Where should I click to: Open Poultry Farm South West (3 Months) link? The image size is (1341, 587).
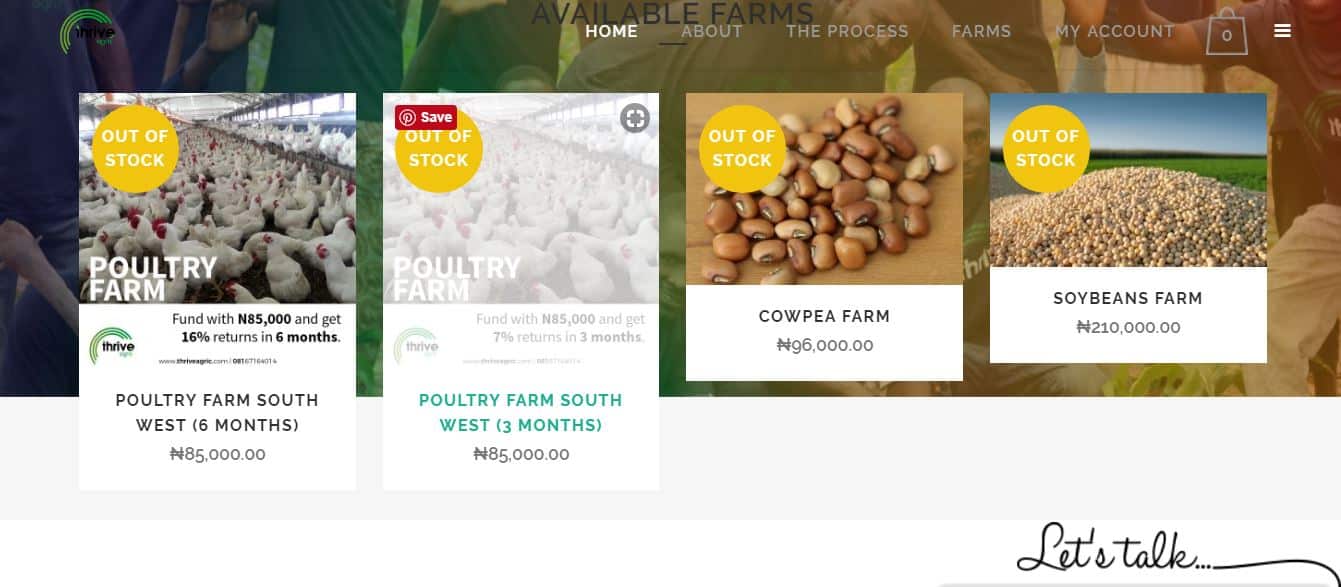[521, 413]
